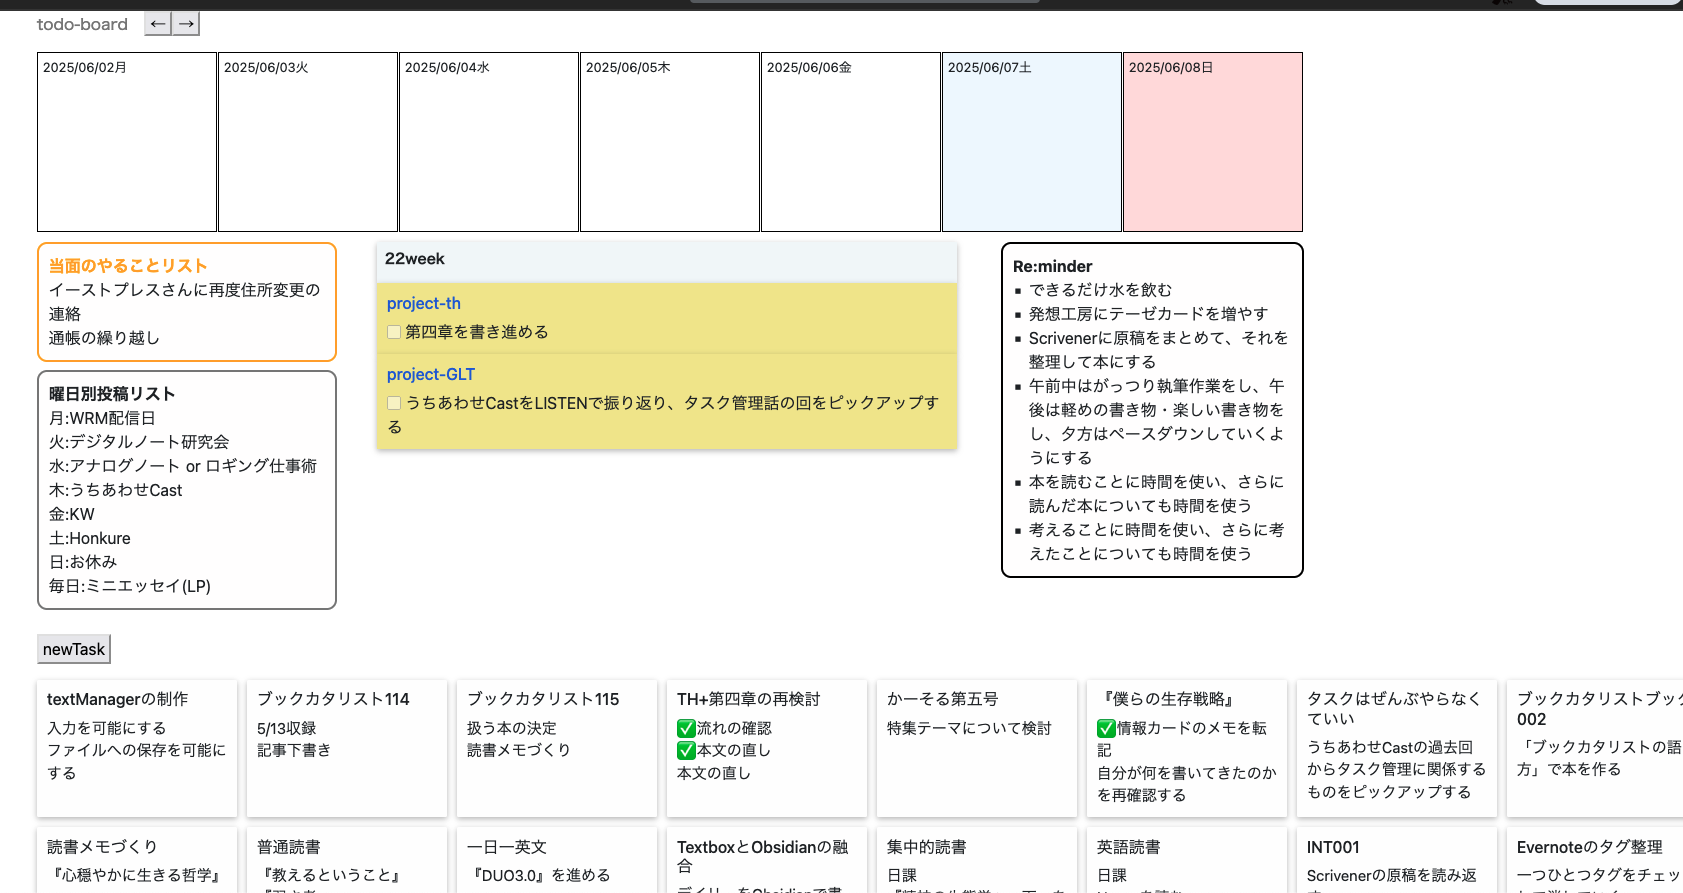Open the 読書メモづくり task card title
The height and width of the screenshot is (893, 1683).
tap(102, 847)
